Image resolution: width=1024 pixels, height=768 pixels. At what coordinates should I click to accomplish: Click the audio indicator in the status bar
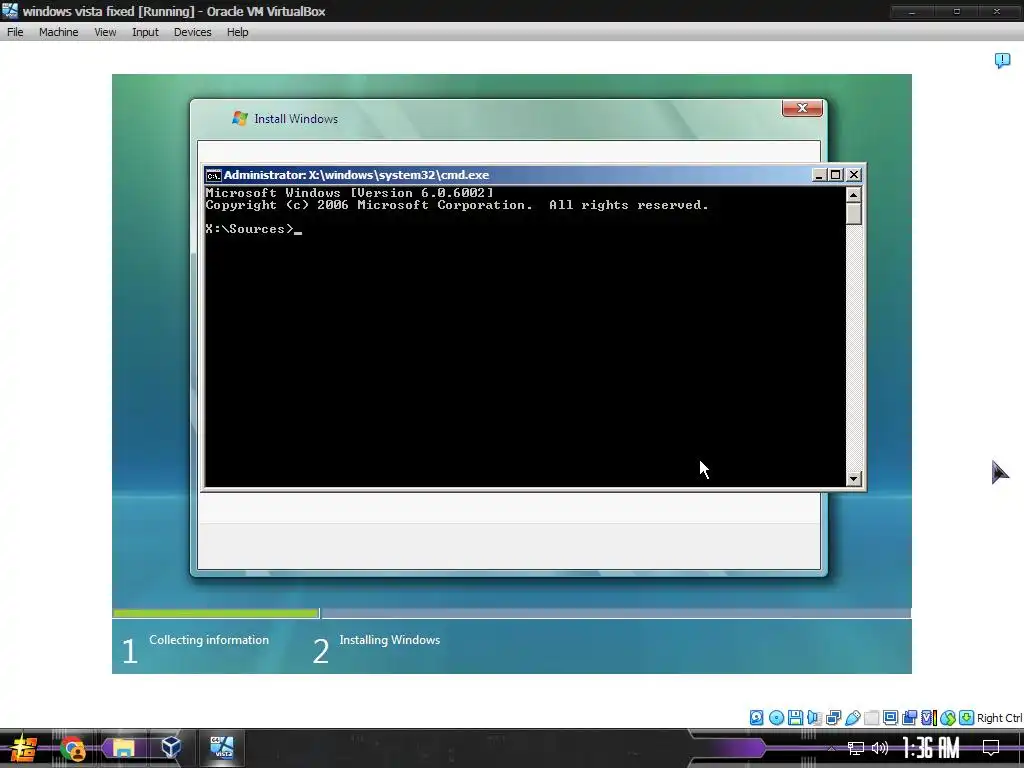(x=814, y=718)
